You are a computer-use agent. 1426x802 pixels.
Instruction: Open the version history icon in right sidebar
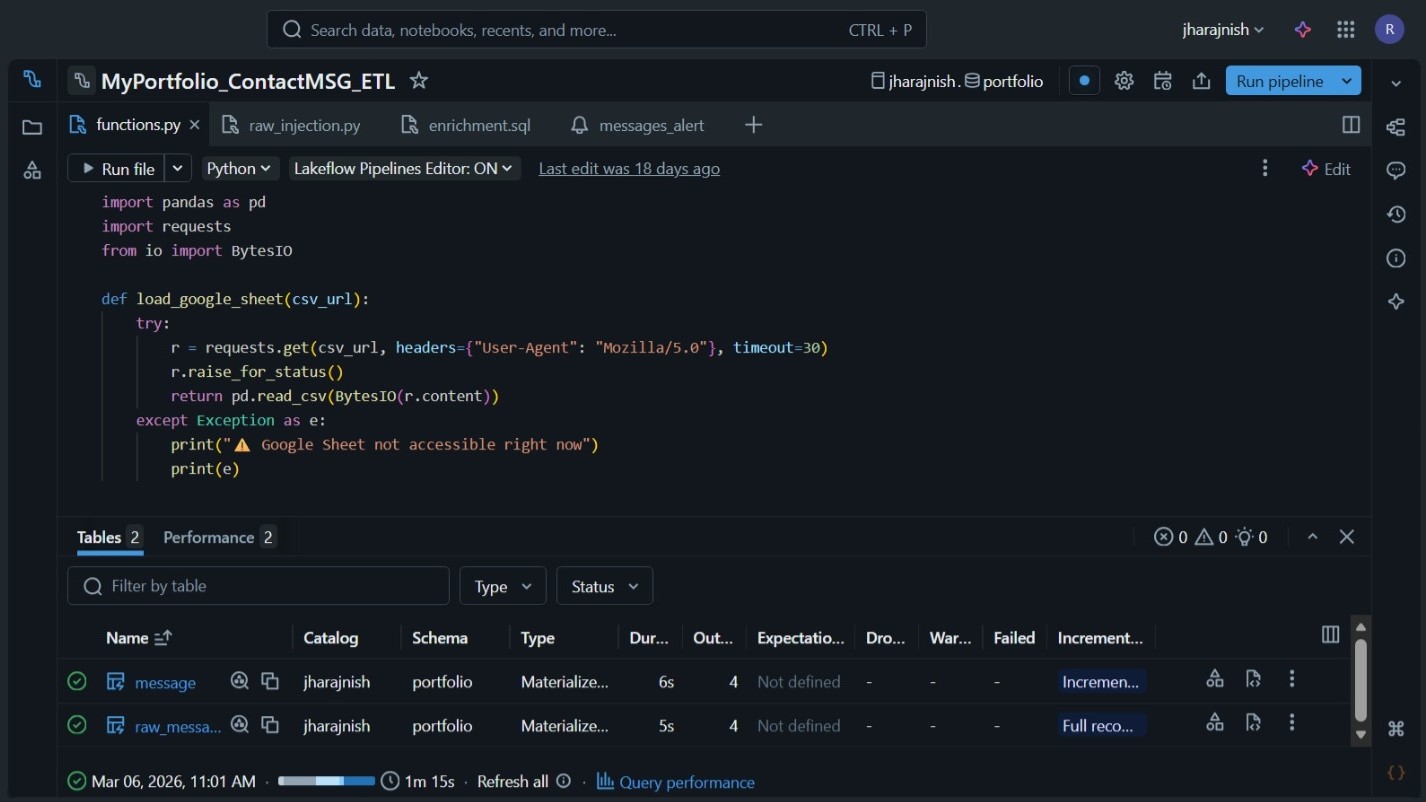pos(1396,214)
